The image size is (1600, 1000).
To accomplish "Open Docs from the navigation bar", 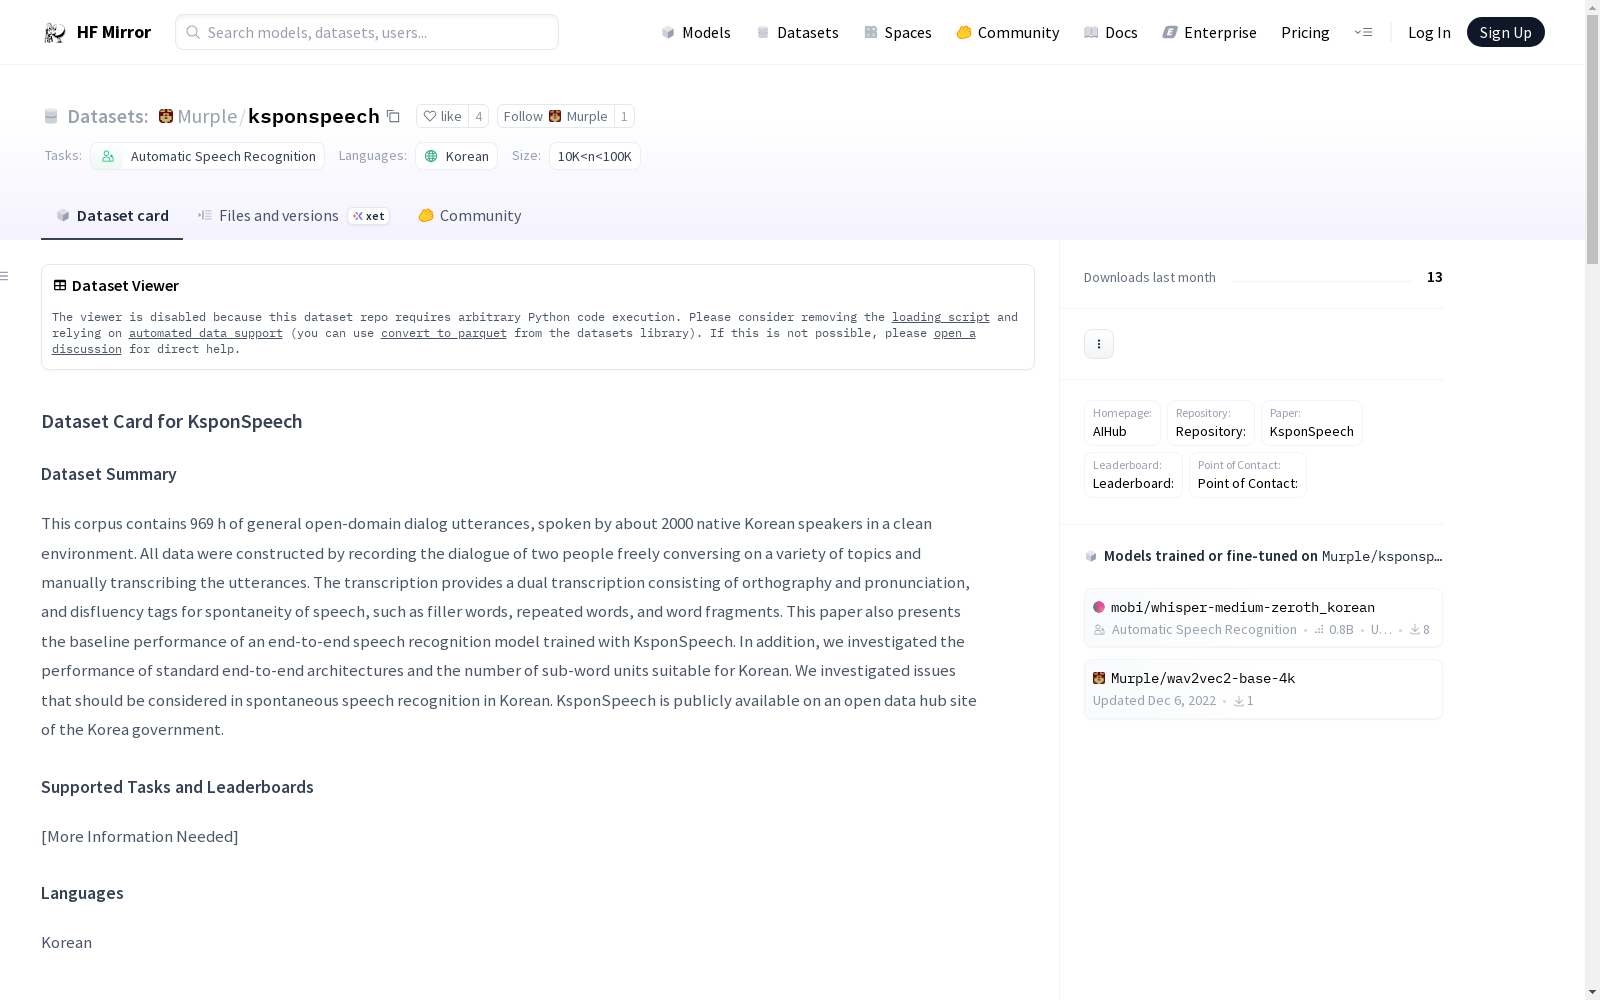I will tap(1110, 33).
